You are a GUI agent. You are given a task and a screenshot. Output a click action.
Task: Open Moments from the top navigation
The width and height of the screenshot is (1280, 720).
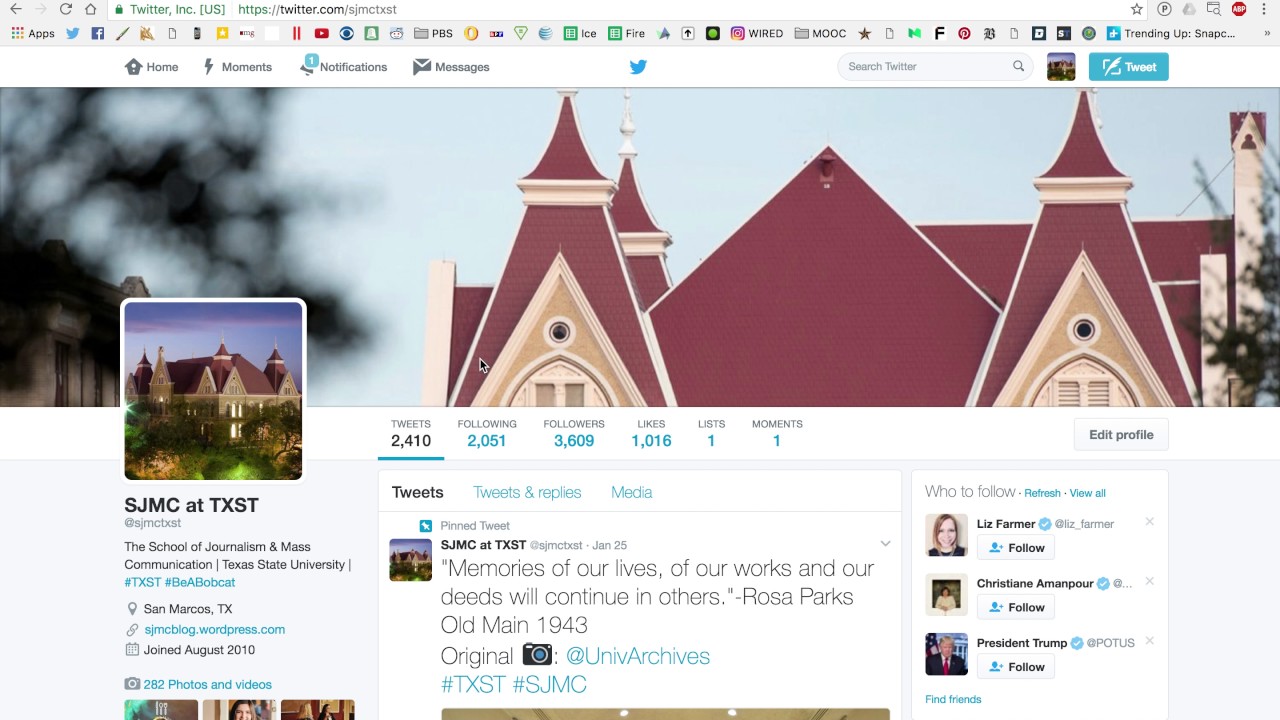(237, 67)
